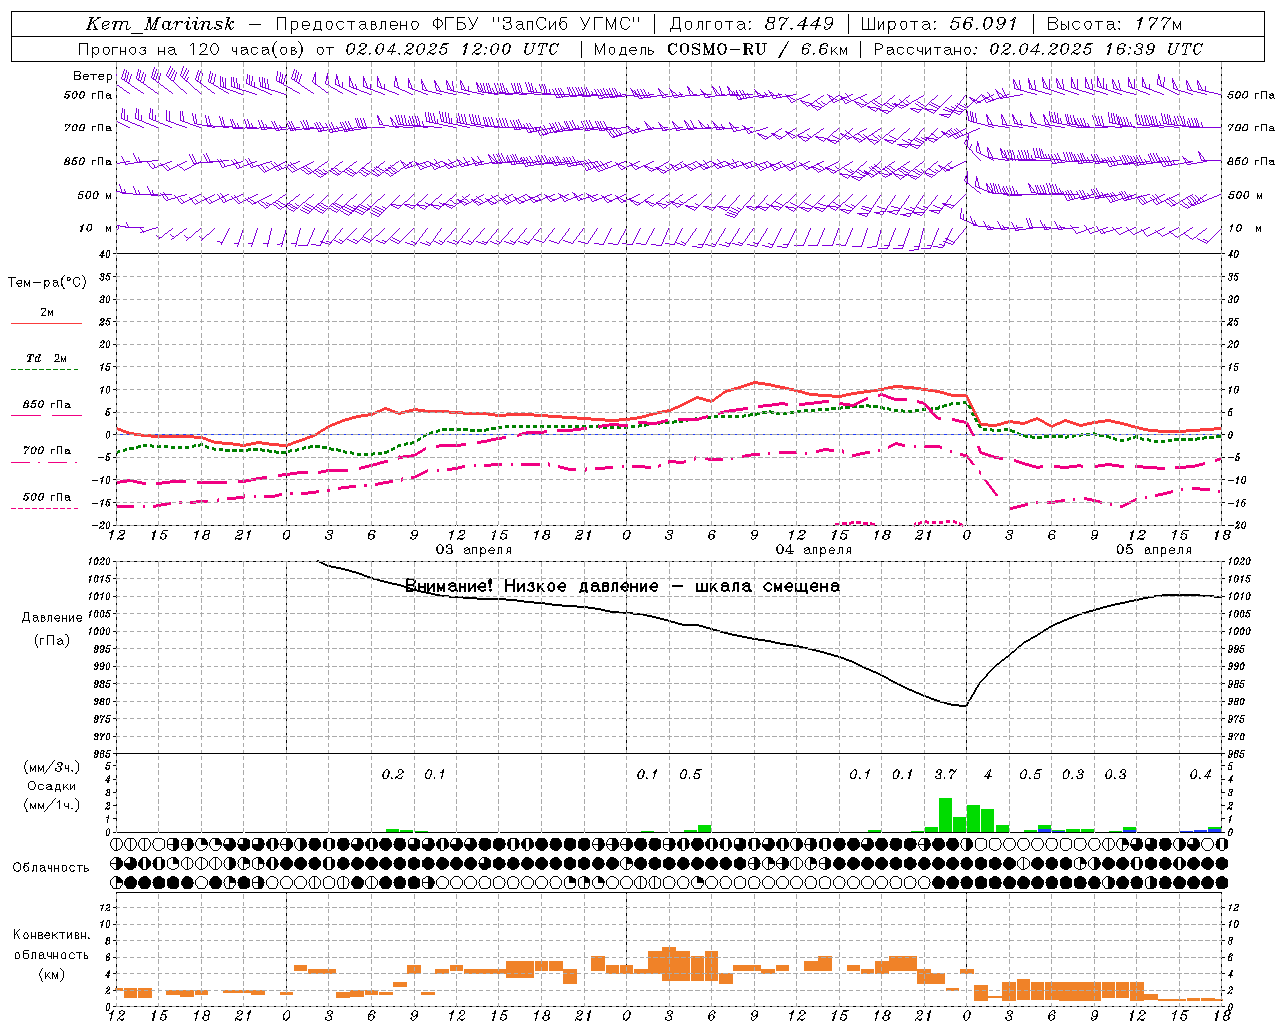Click the 'Осадки' precipitation label
Image resolution: width=1280 pixels, height=1024 pixels.
tap(52, 786)
